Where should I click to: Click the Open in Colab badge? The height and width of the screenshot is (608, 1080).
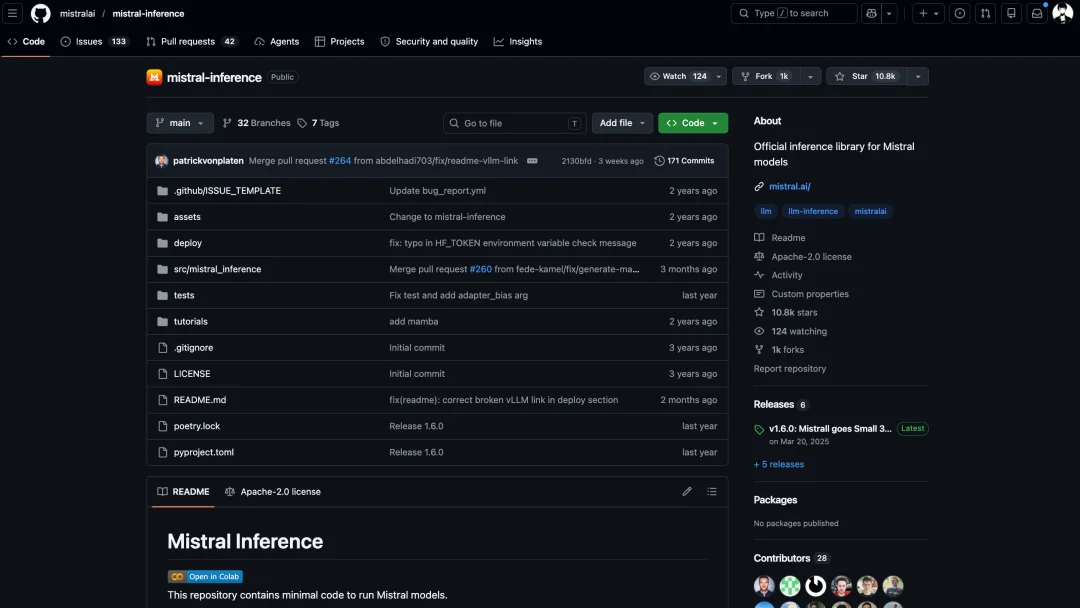(205, 576)
